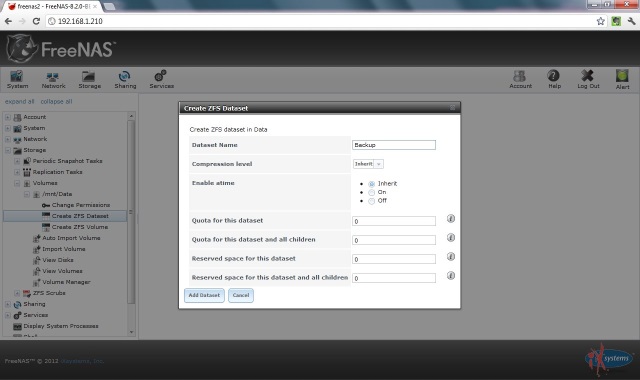
Task: Click the Quota for this dataset field
Action: tap(394, 221)
